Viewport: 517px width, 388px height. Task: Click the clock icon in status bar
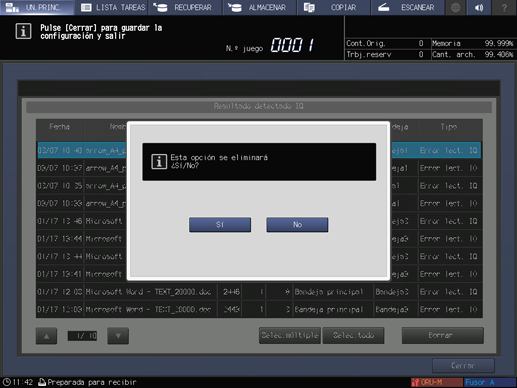coord(6,382)
